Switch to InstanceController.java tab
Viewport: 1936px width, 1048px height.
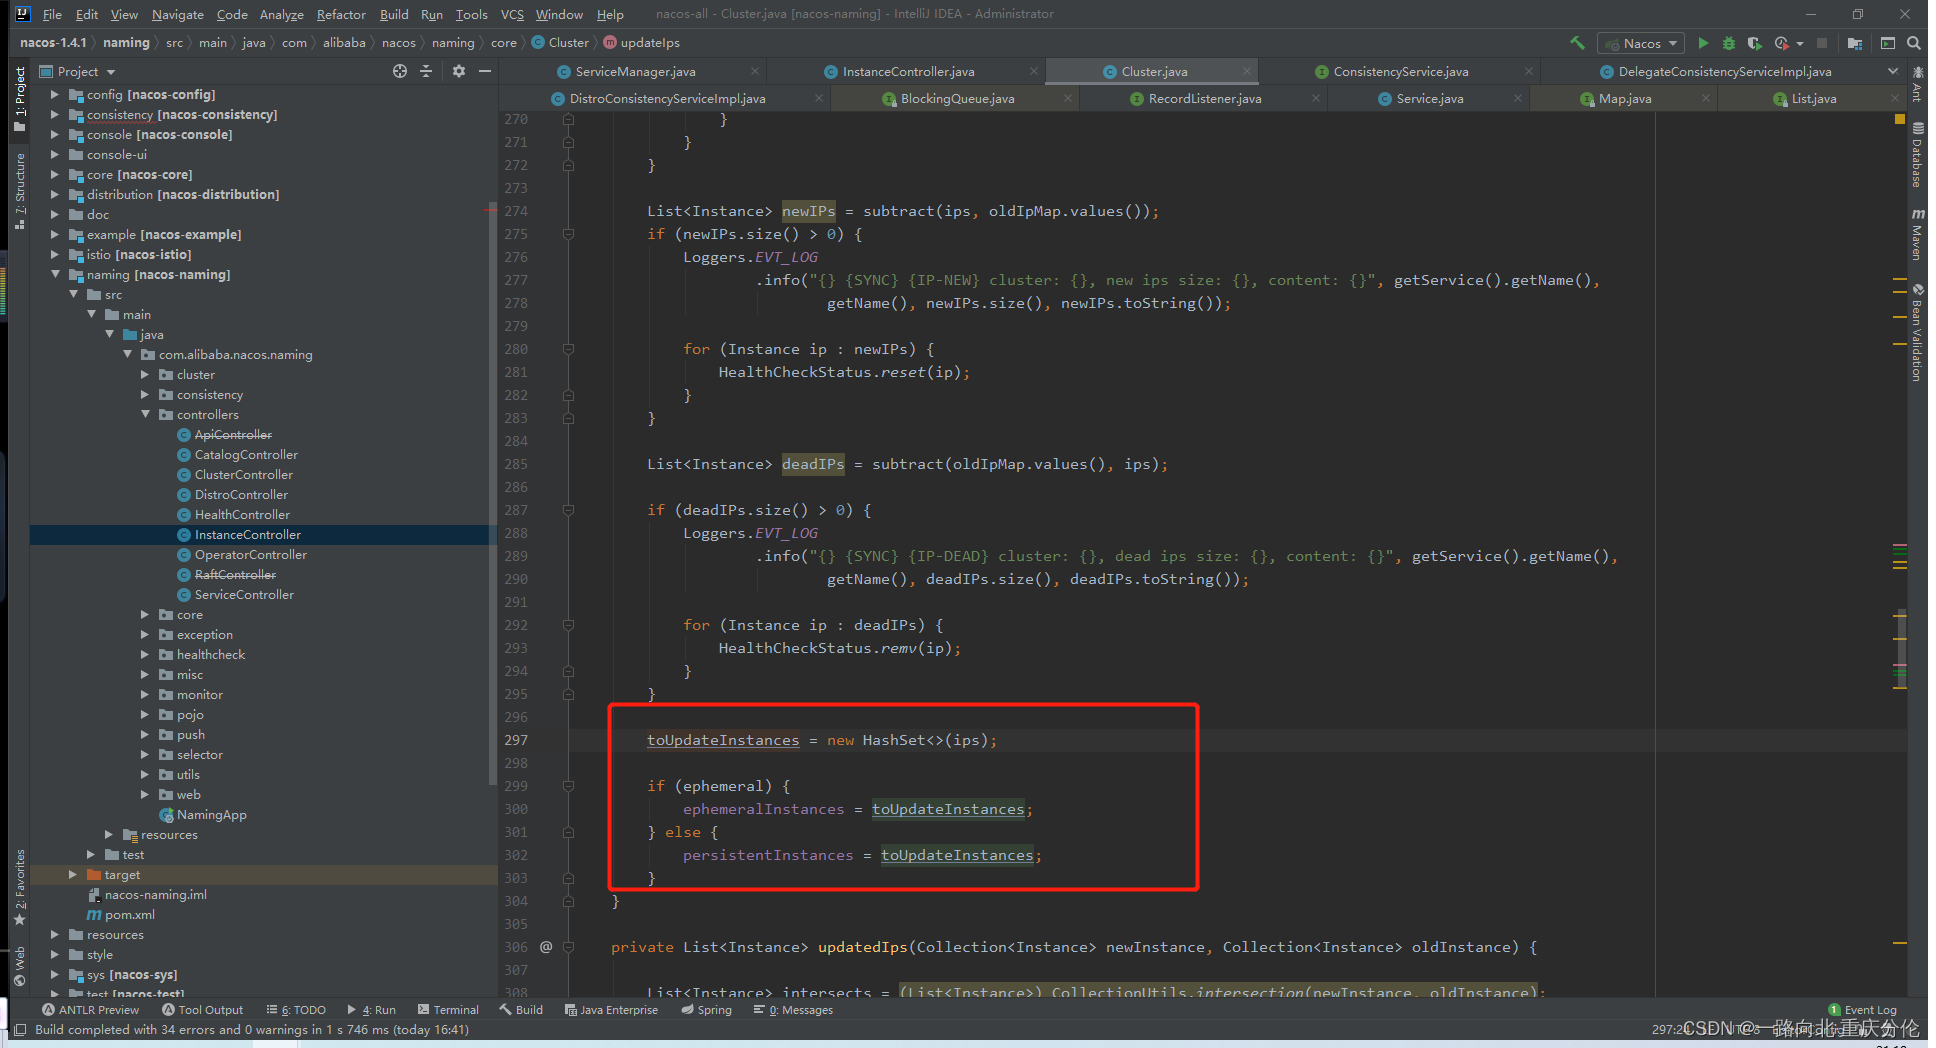pos(908,71)
